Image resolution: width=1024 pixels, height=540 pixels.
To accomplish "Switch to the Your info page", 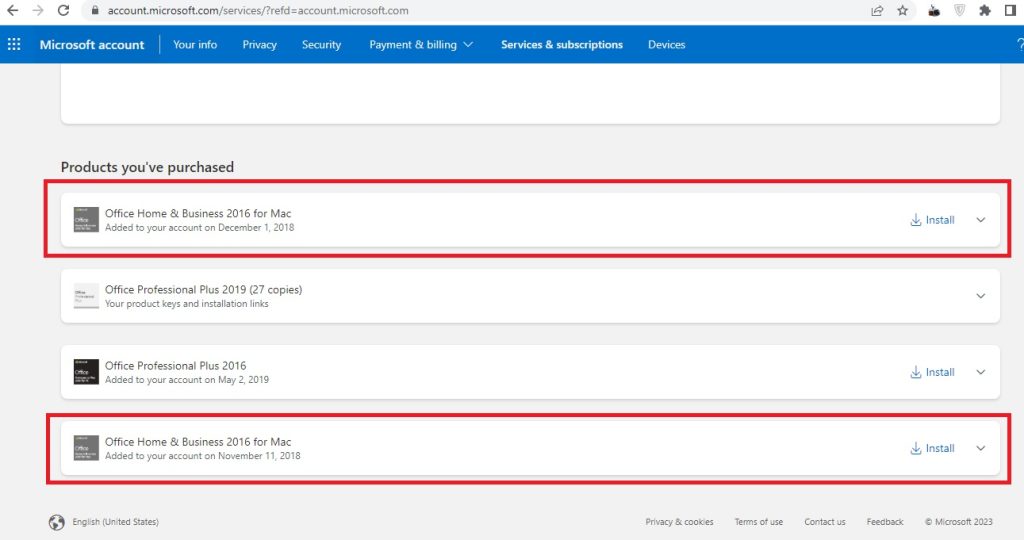I will (x=195, y=44).
